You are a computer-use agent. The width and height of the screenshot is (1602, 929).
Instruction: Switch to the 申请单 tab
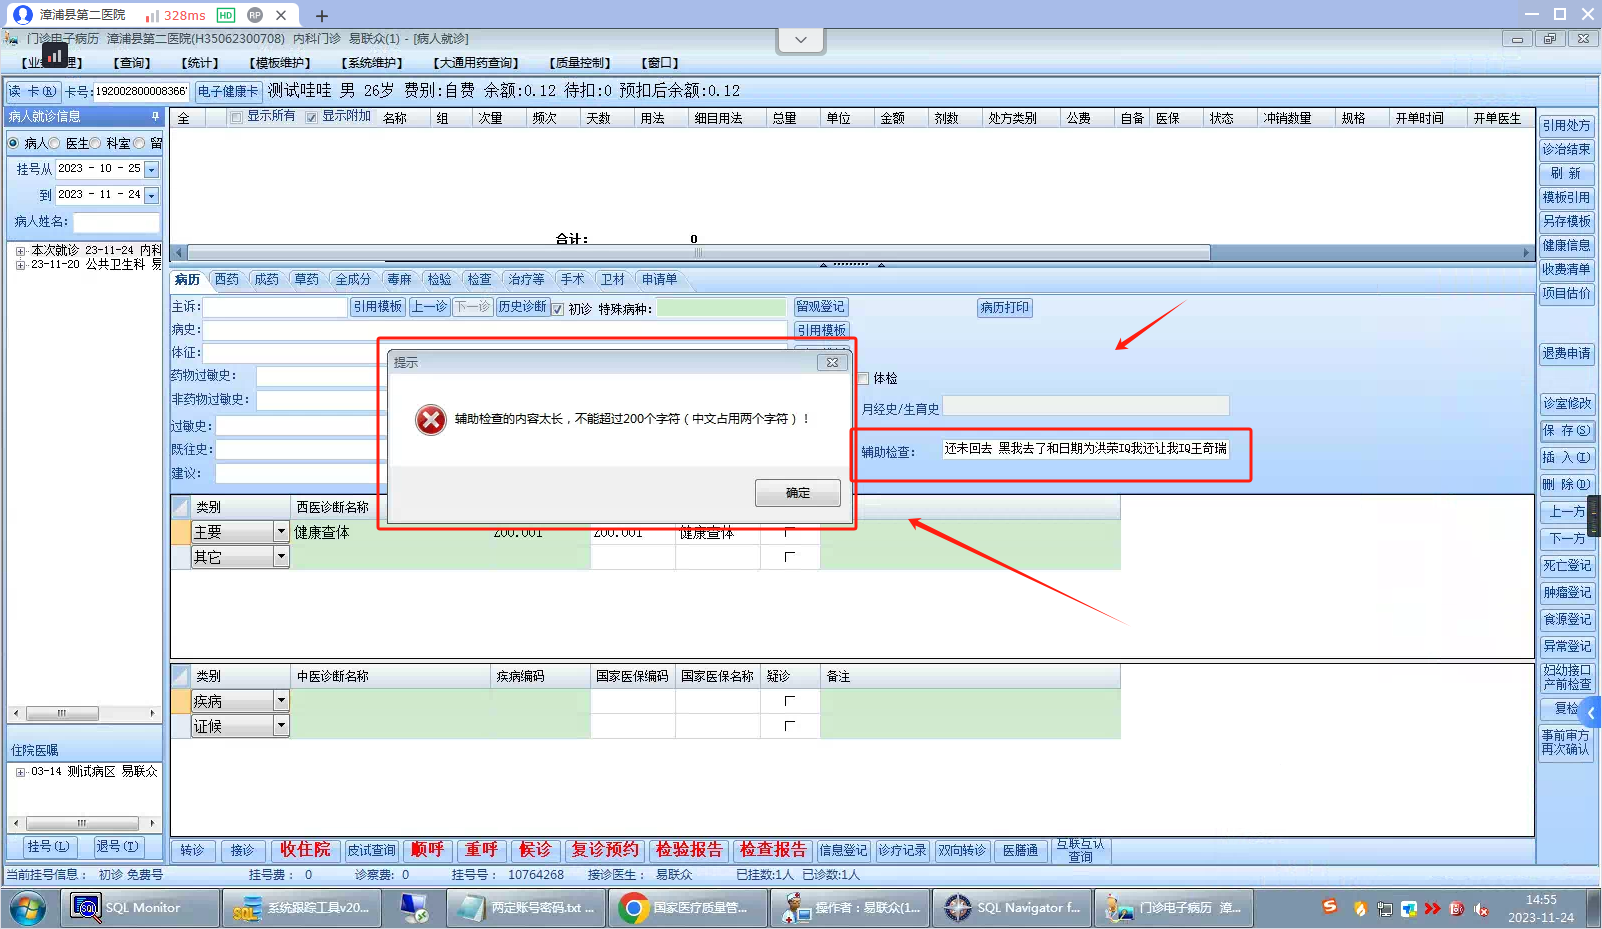[659, 280]
